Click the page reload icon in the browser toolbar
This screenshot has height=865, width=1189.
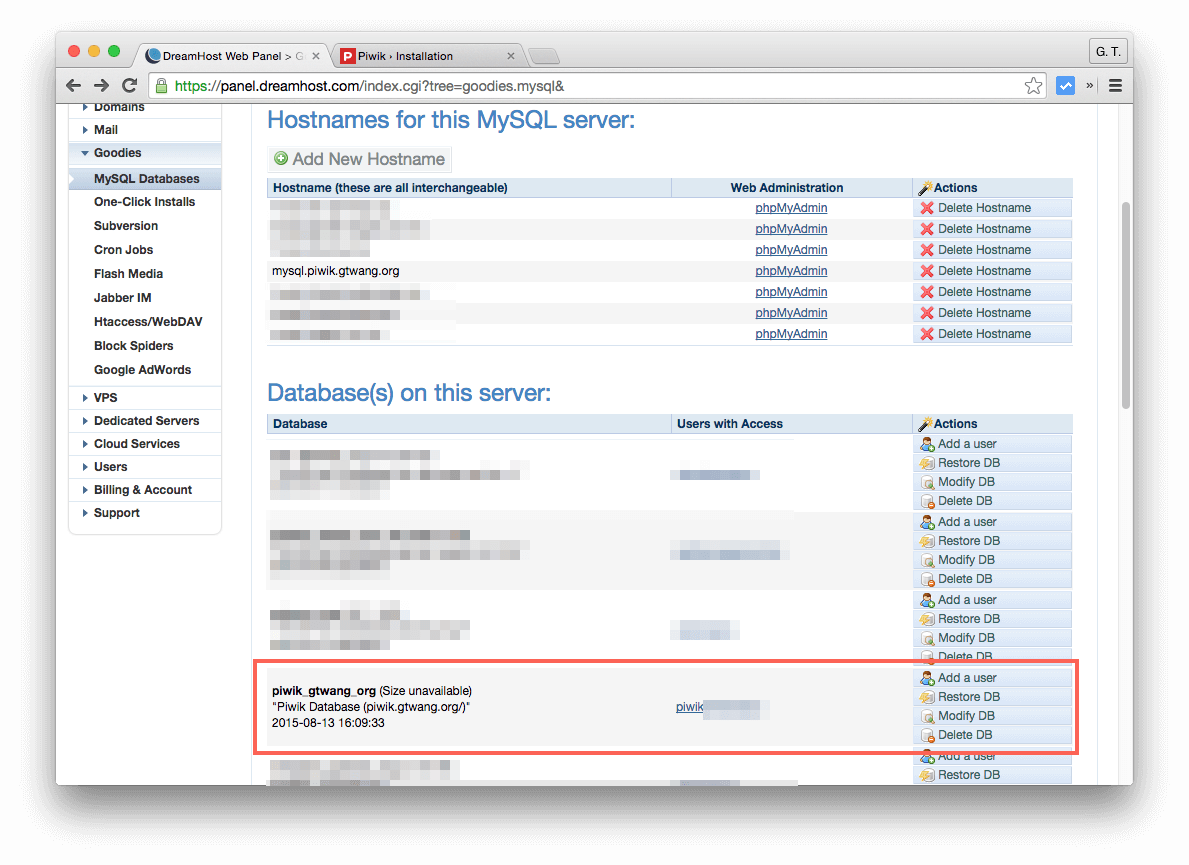(x=130, y=86)
